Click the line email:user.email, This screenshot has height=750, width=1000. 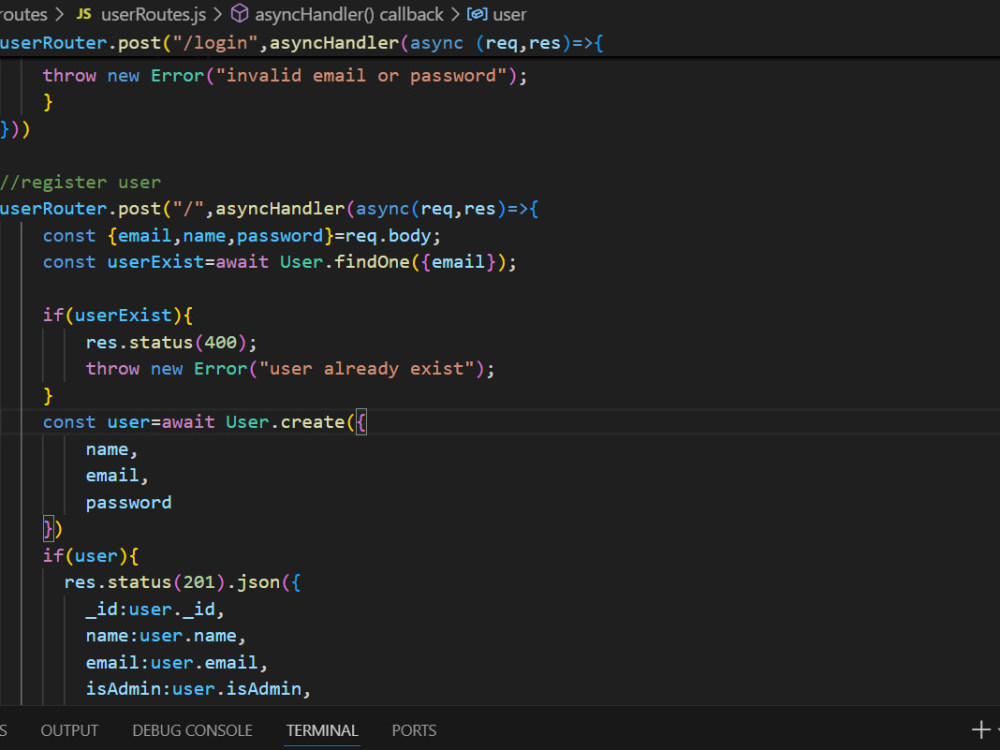coord(177,663)
